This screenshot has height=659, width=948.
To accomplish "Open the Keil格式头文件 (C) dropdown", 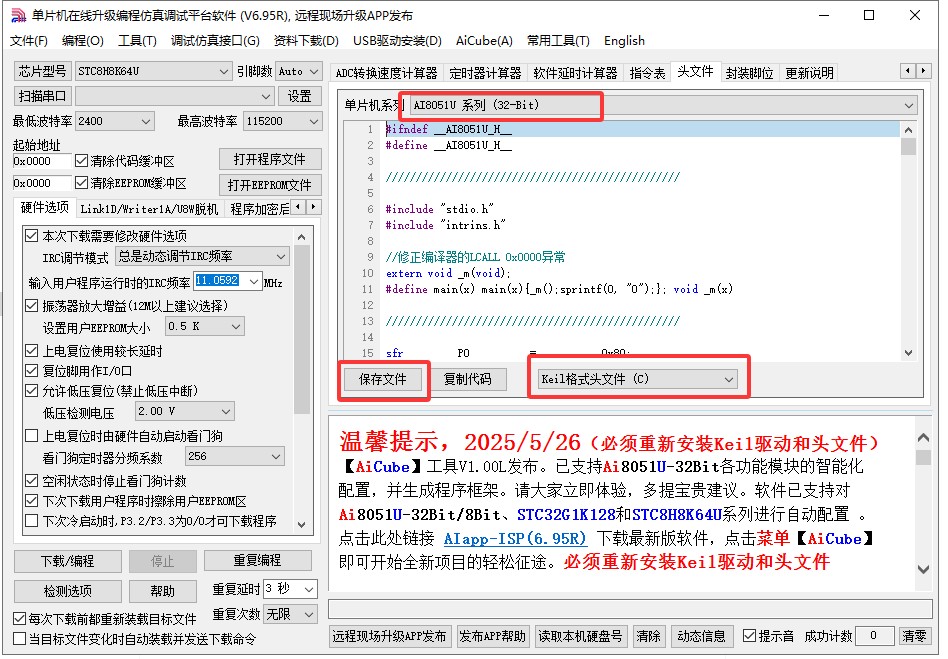I will (638, 379).
